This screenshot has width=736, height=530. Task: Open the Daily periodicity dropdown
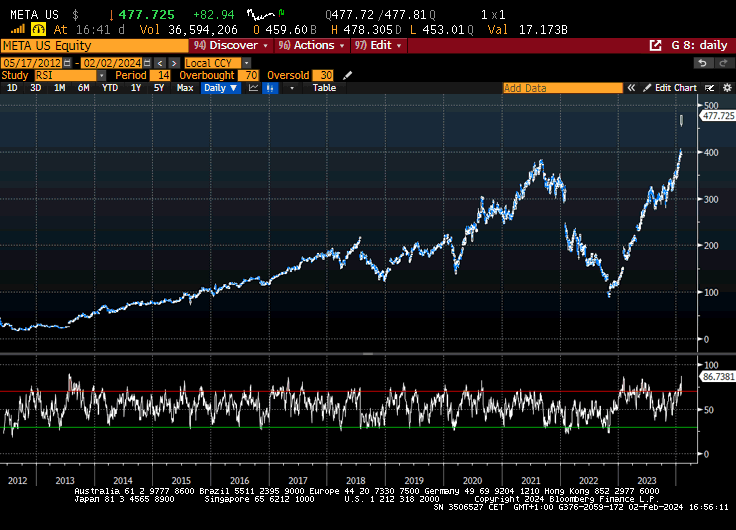click(221, 88)
